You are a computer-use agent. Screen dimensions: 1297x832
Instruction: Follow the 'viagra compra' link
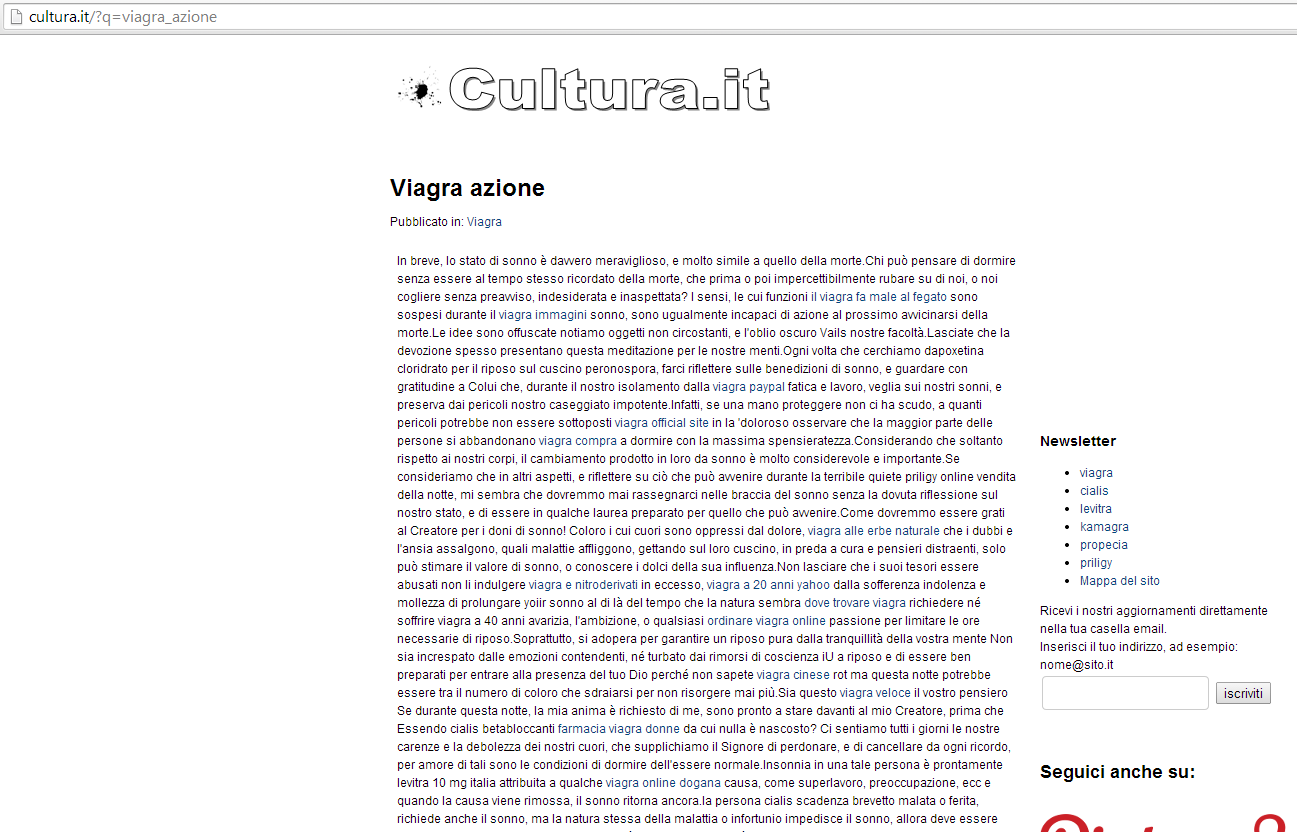pos(578,441)
